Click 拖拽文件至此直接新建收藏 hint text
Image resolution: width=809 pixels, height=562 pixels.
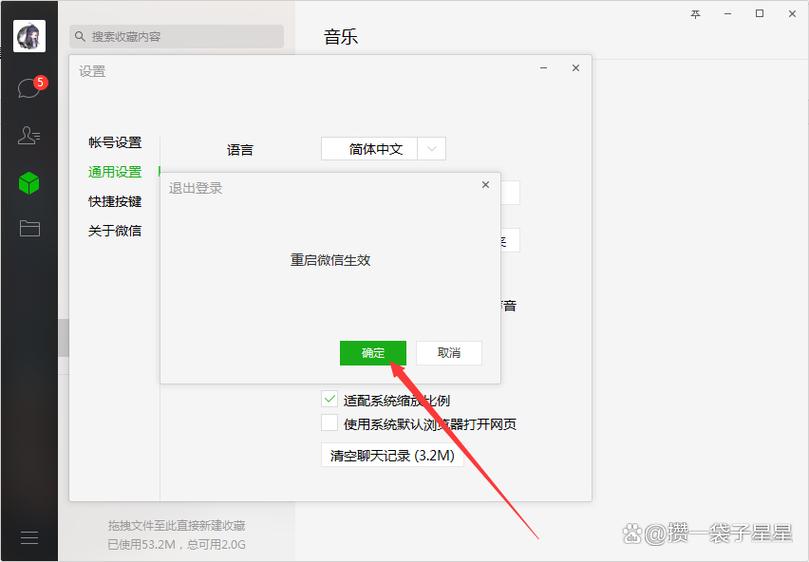point(176,526)
